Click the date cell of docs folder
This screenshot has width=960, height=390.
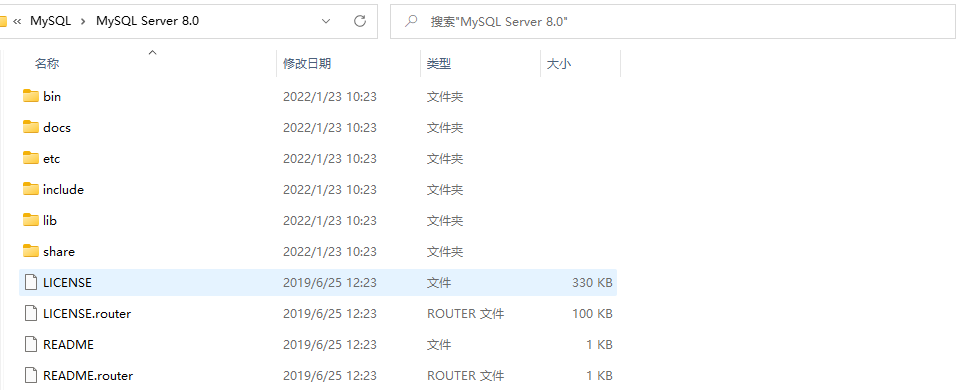(x=329, y=128)
